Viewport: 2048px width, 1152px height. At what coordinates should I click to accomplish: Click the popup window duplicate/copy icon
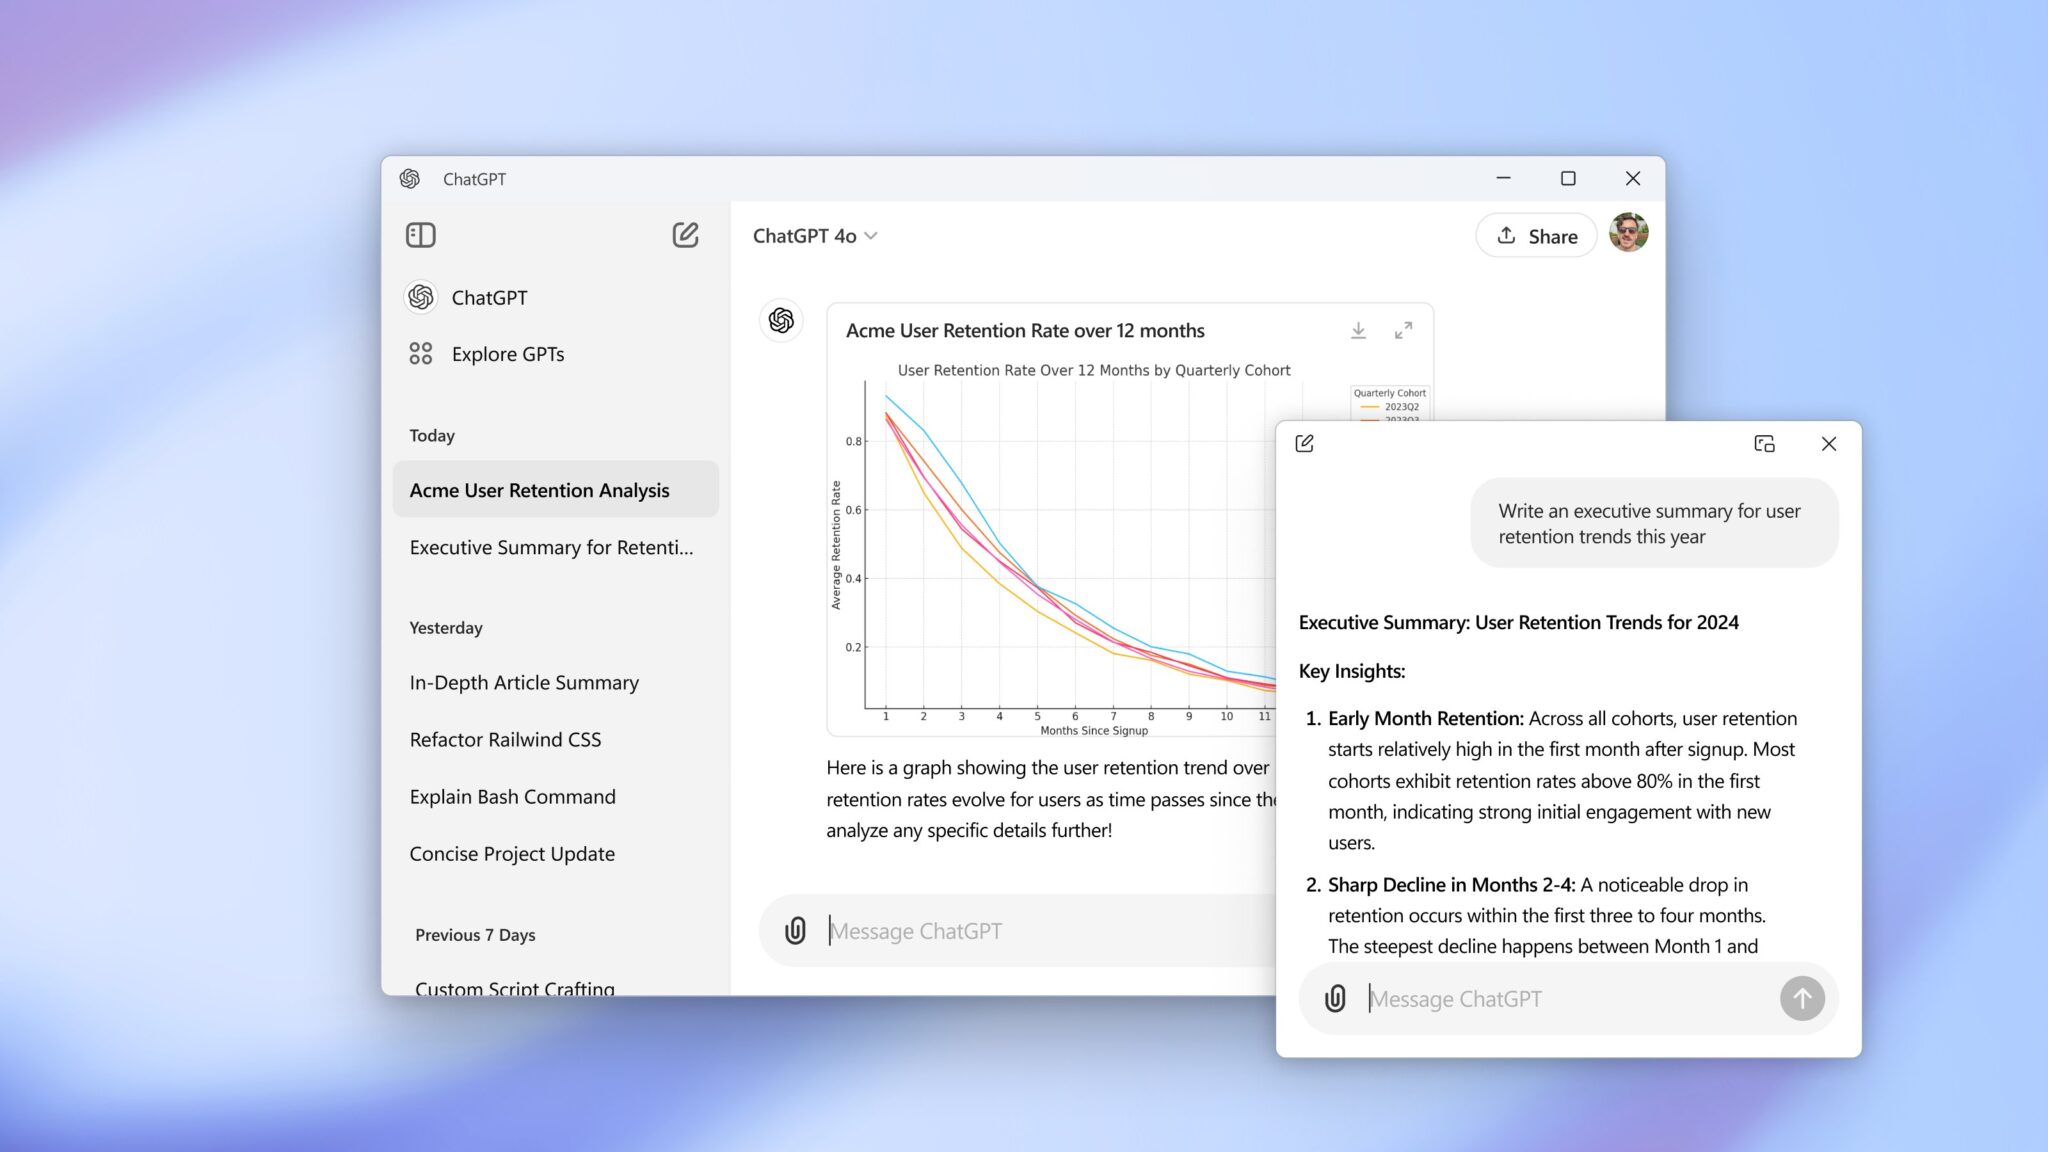pos(1764,444)
